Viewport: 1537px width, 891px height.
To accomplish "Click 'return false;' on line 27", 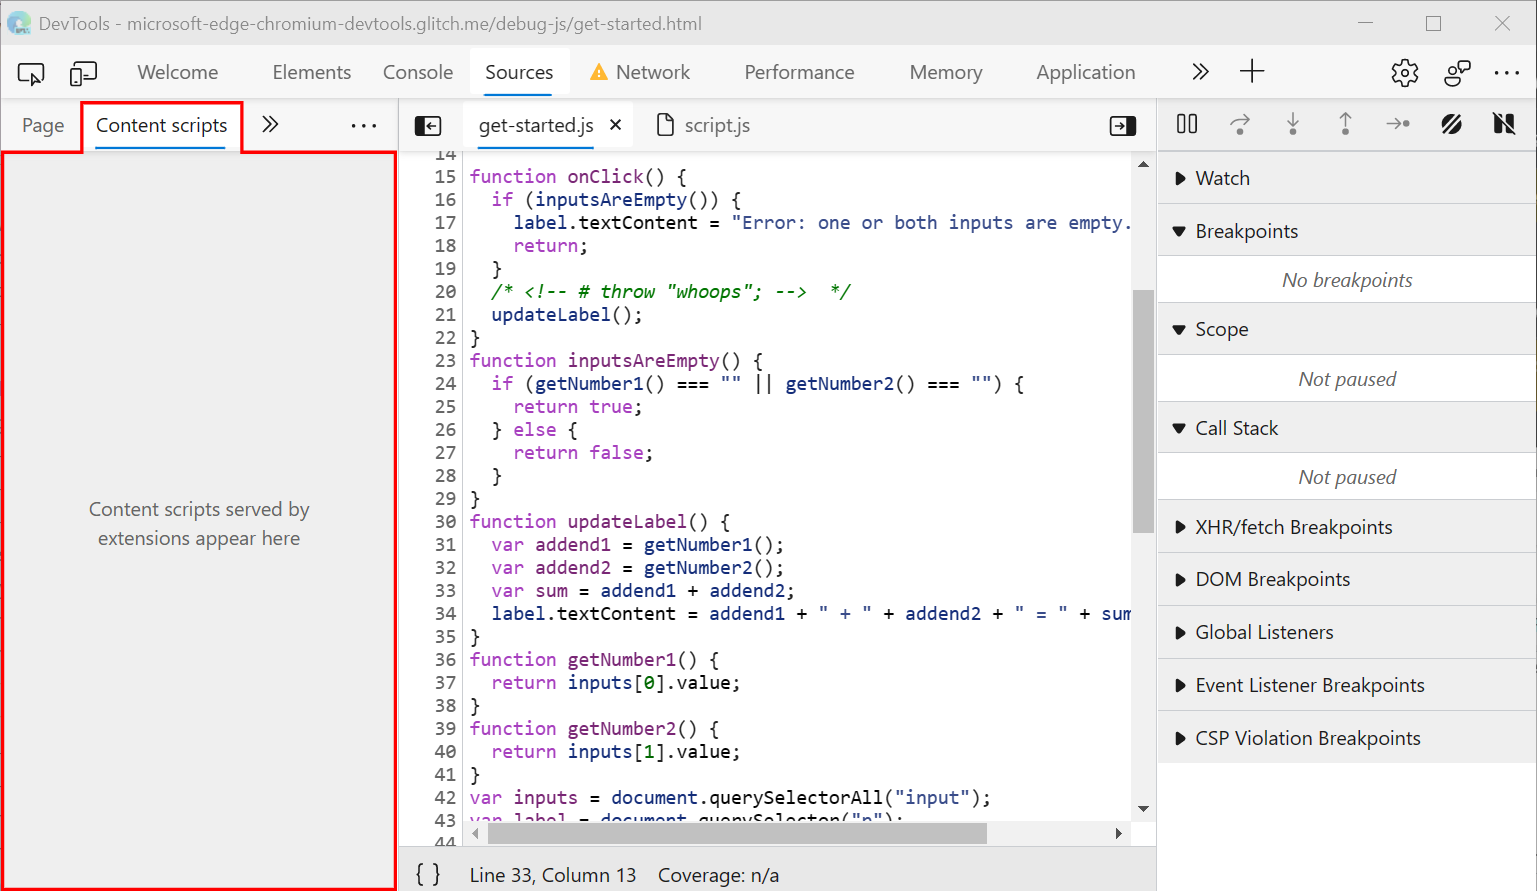I will click(x=583, y=453).
